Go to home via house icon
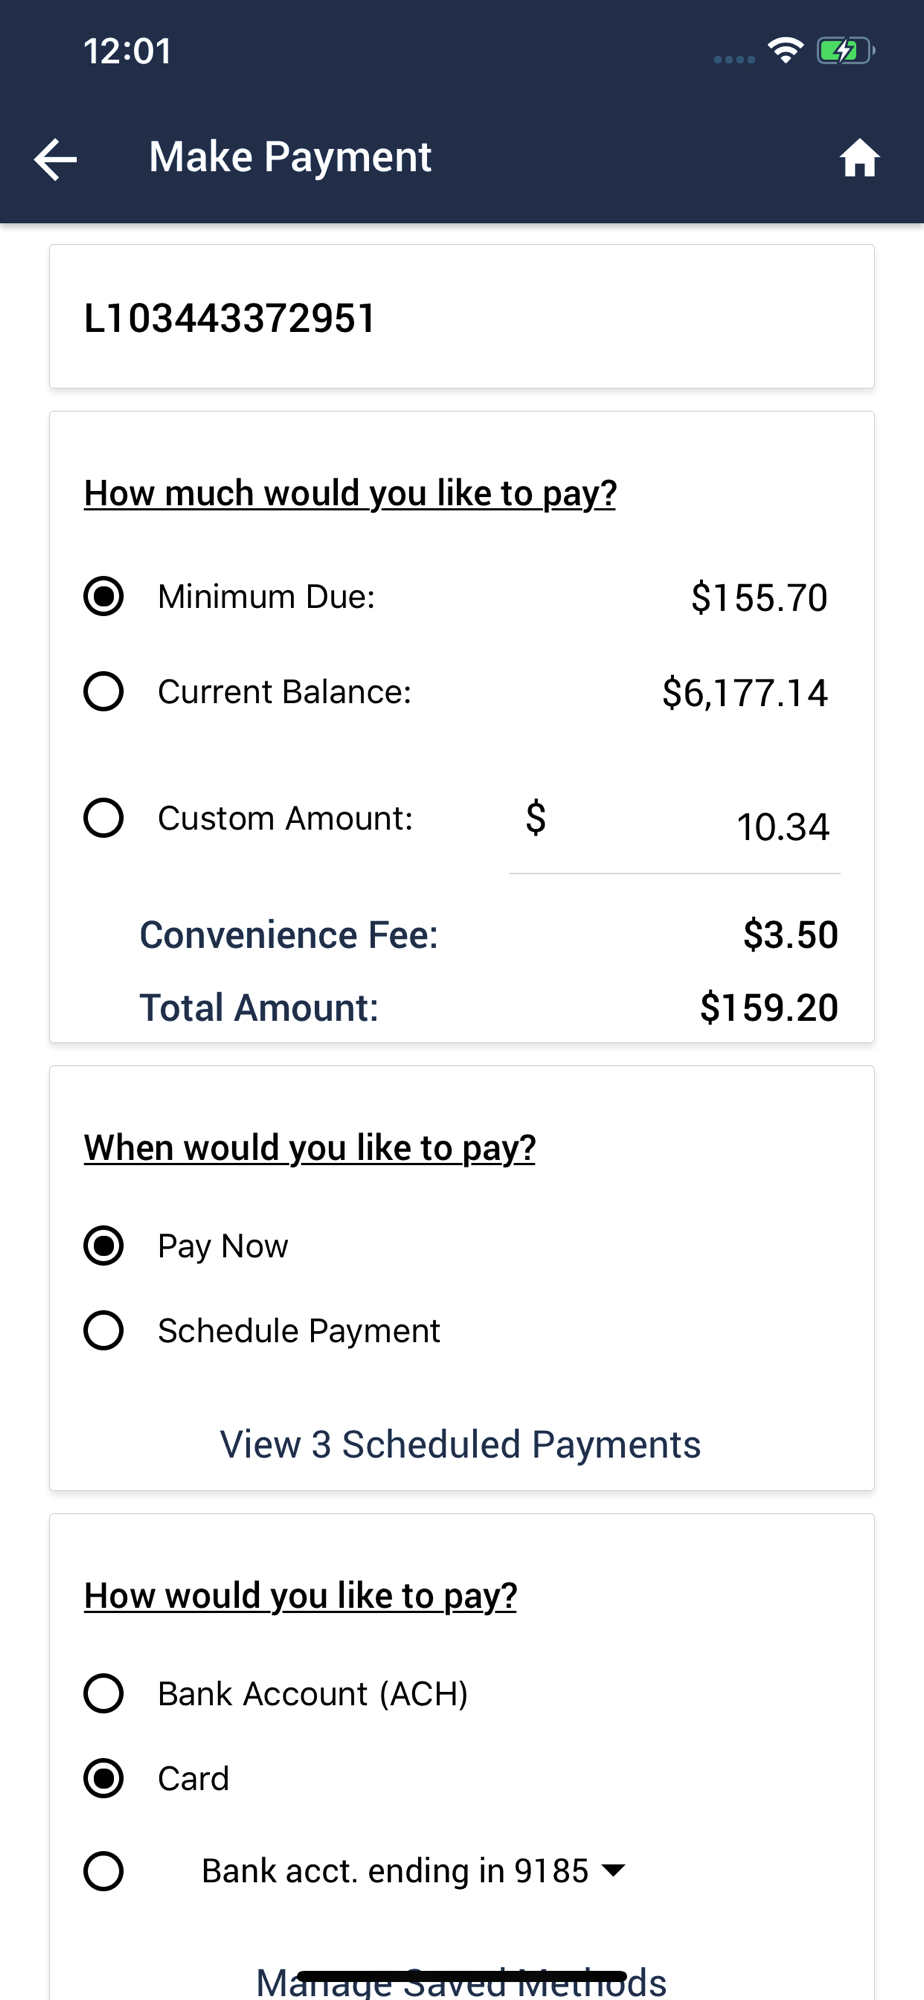924x2000 pixels. (858, 158)
